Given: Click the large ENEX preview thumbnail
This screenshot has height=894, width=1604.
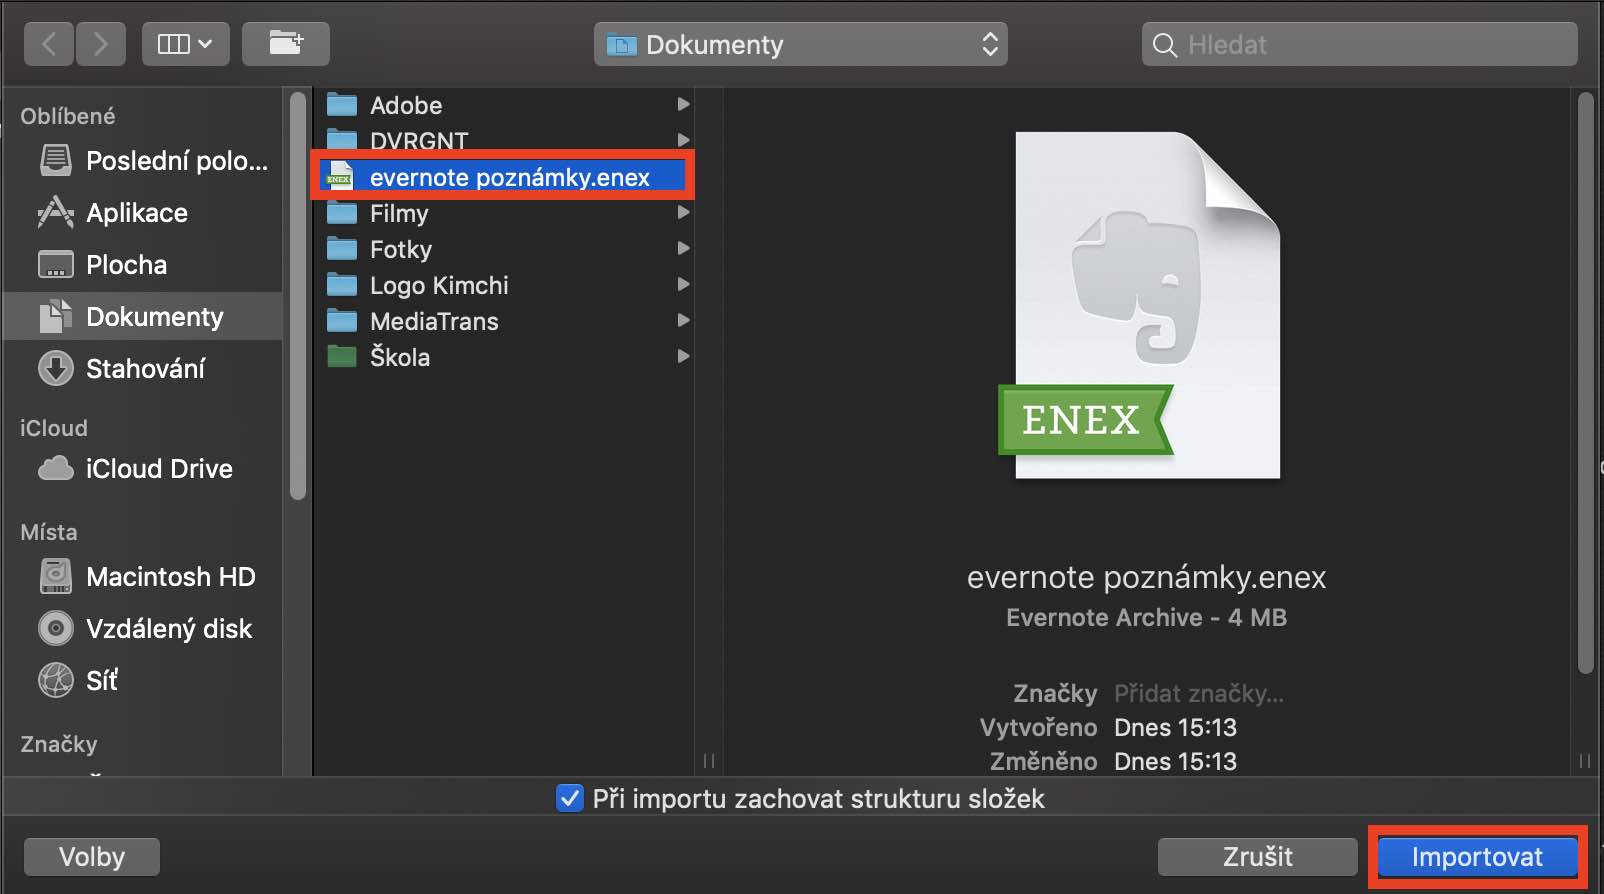Looking at the screenshot, I should pyautogui.click(x=1140, y=306).
